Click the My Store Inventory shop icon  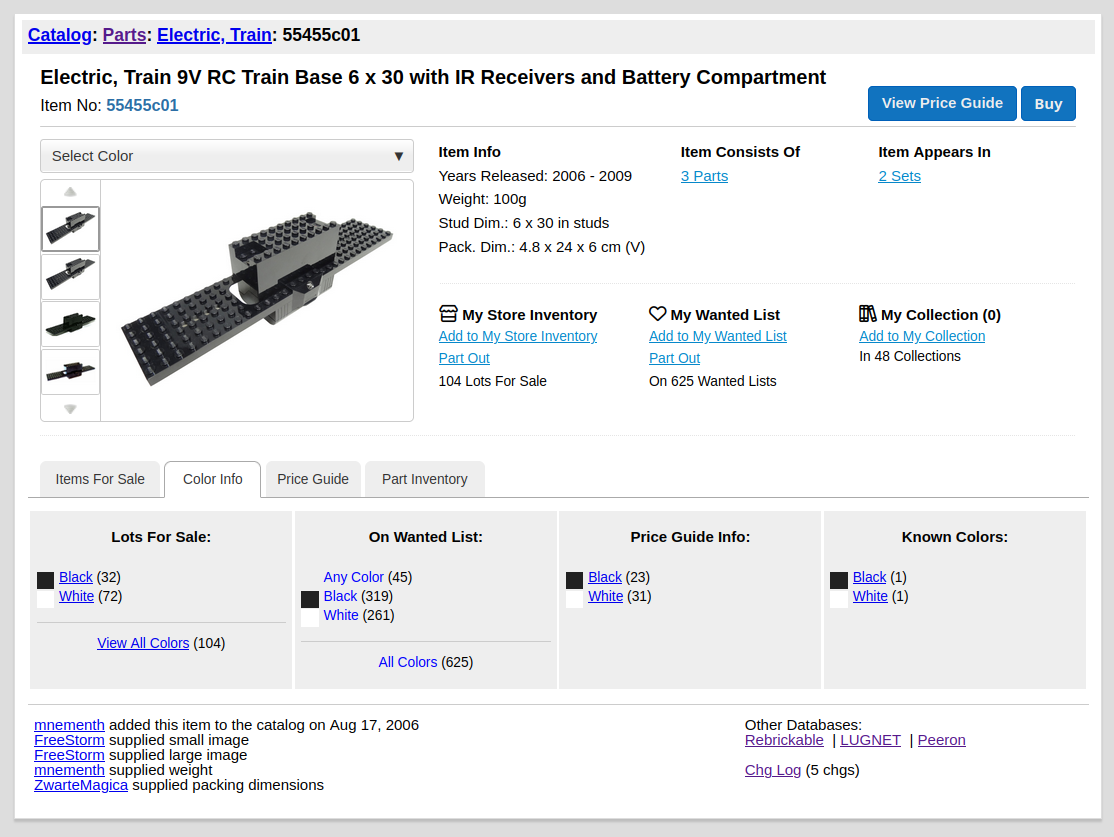[x=448, y=313]
